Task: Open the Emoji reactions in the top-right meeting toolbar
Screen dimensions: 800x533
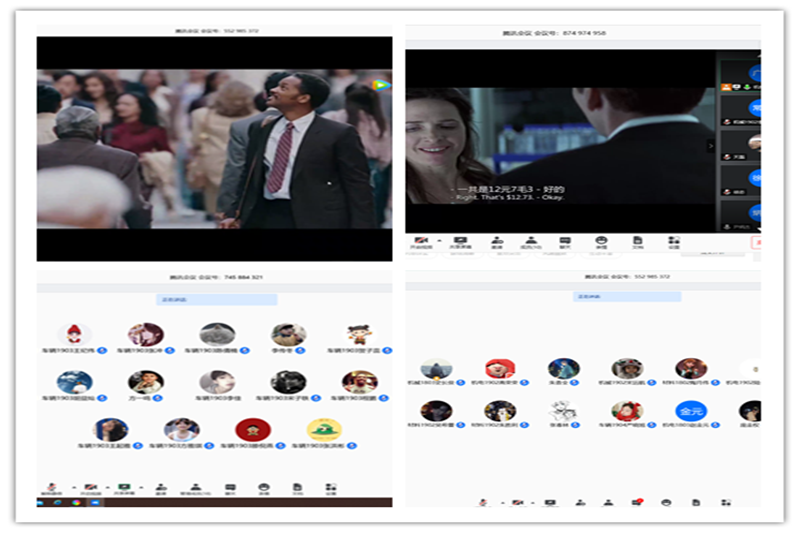Action: coord(602,242)
